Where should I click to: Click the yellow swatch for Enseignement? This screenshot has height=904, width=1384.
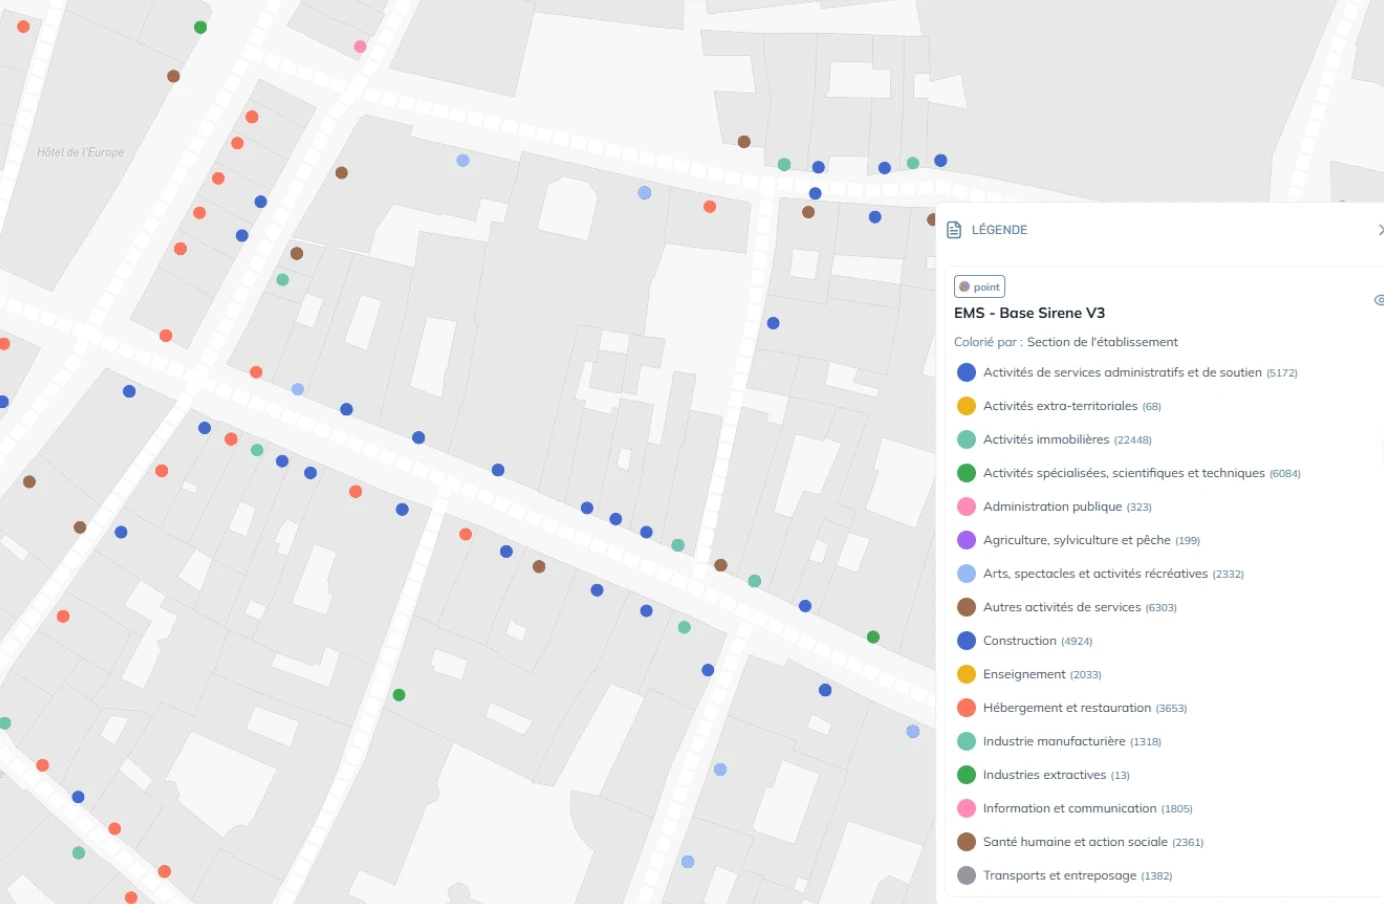point(966,674)
